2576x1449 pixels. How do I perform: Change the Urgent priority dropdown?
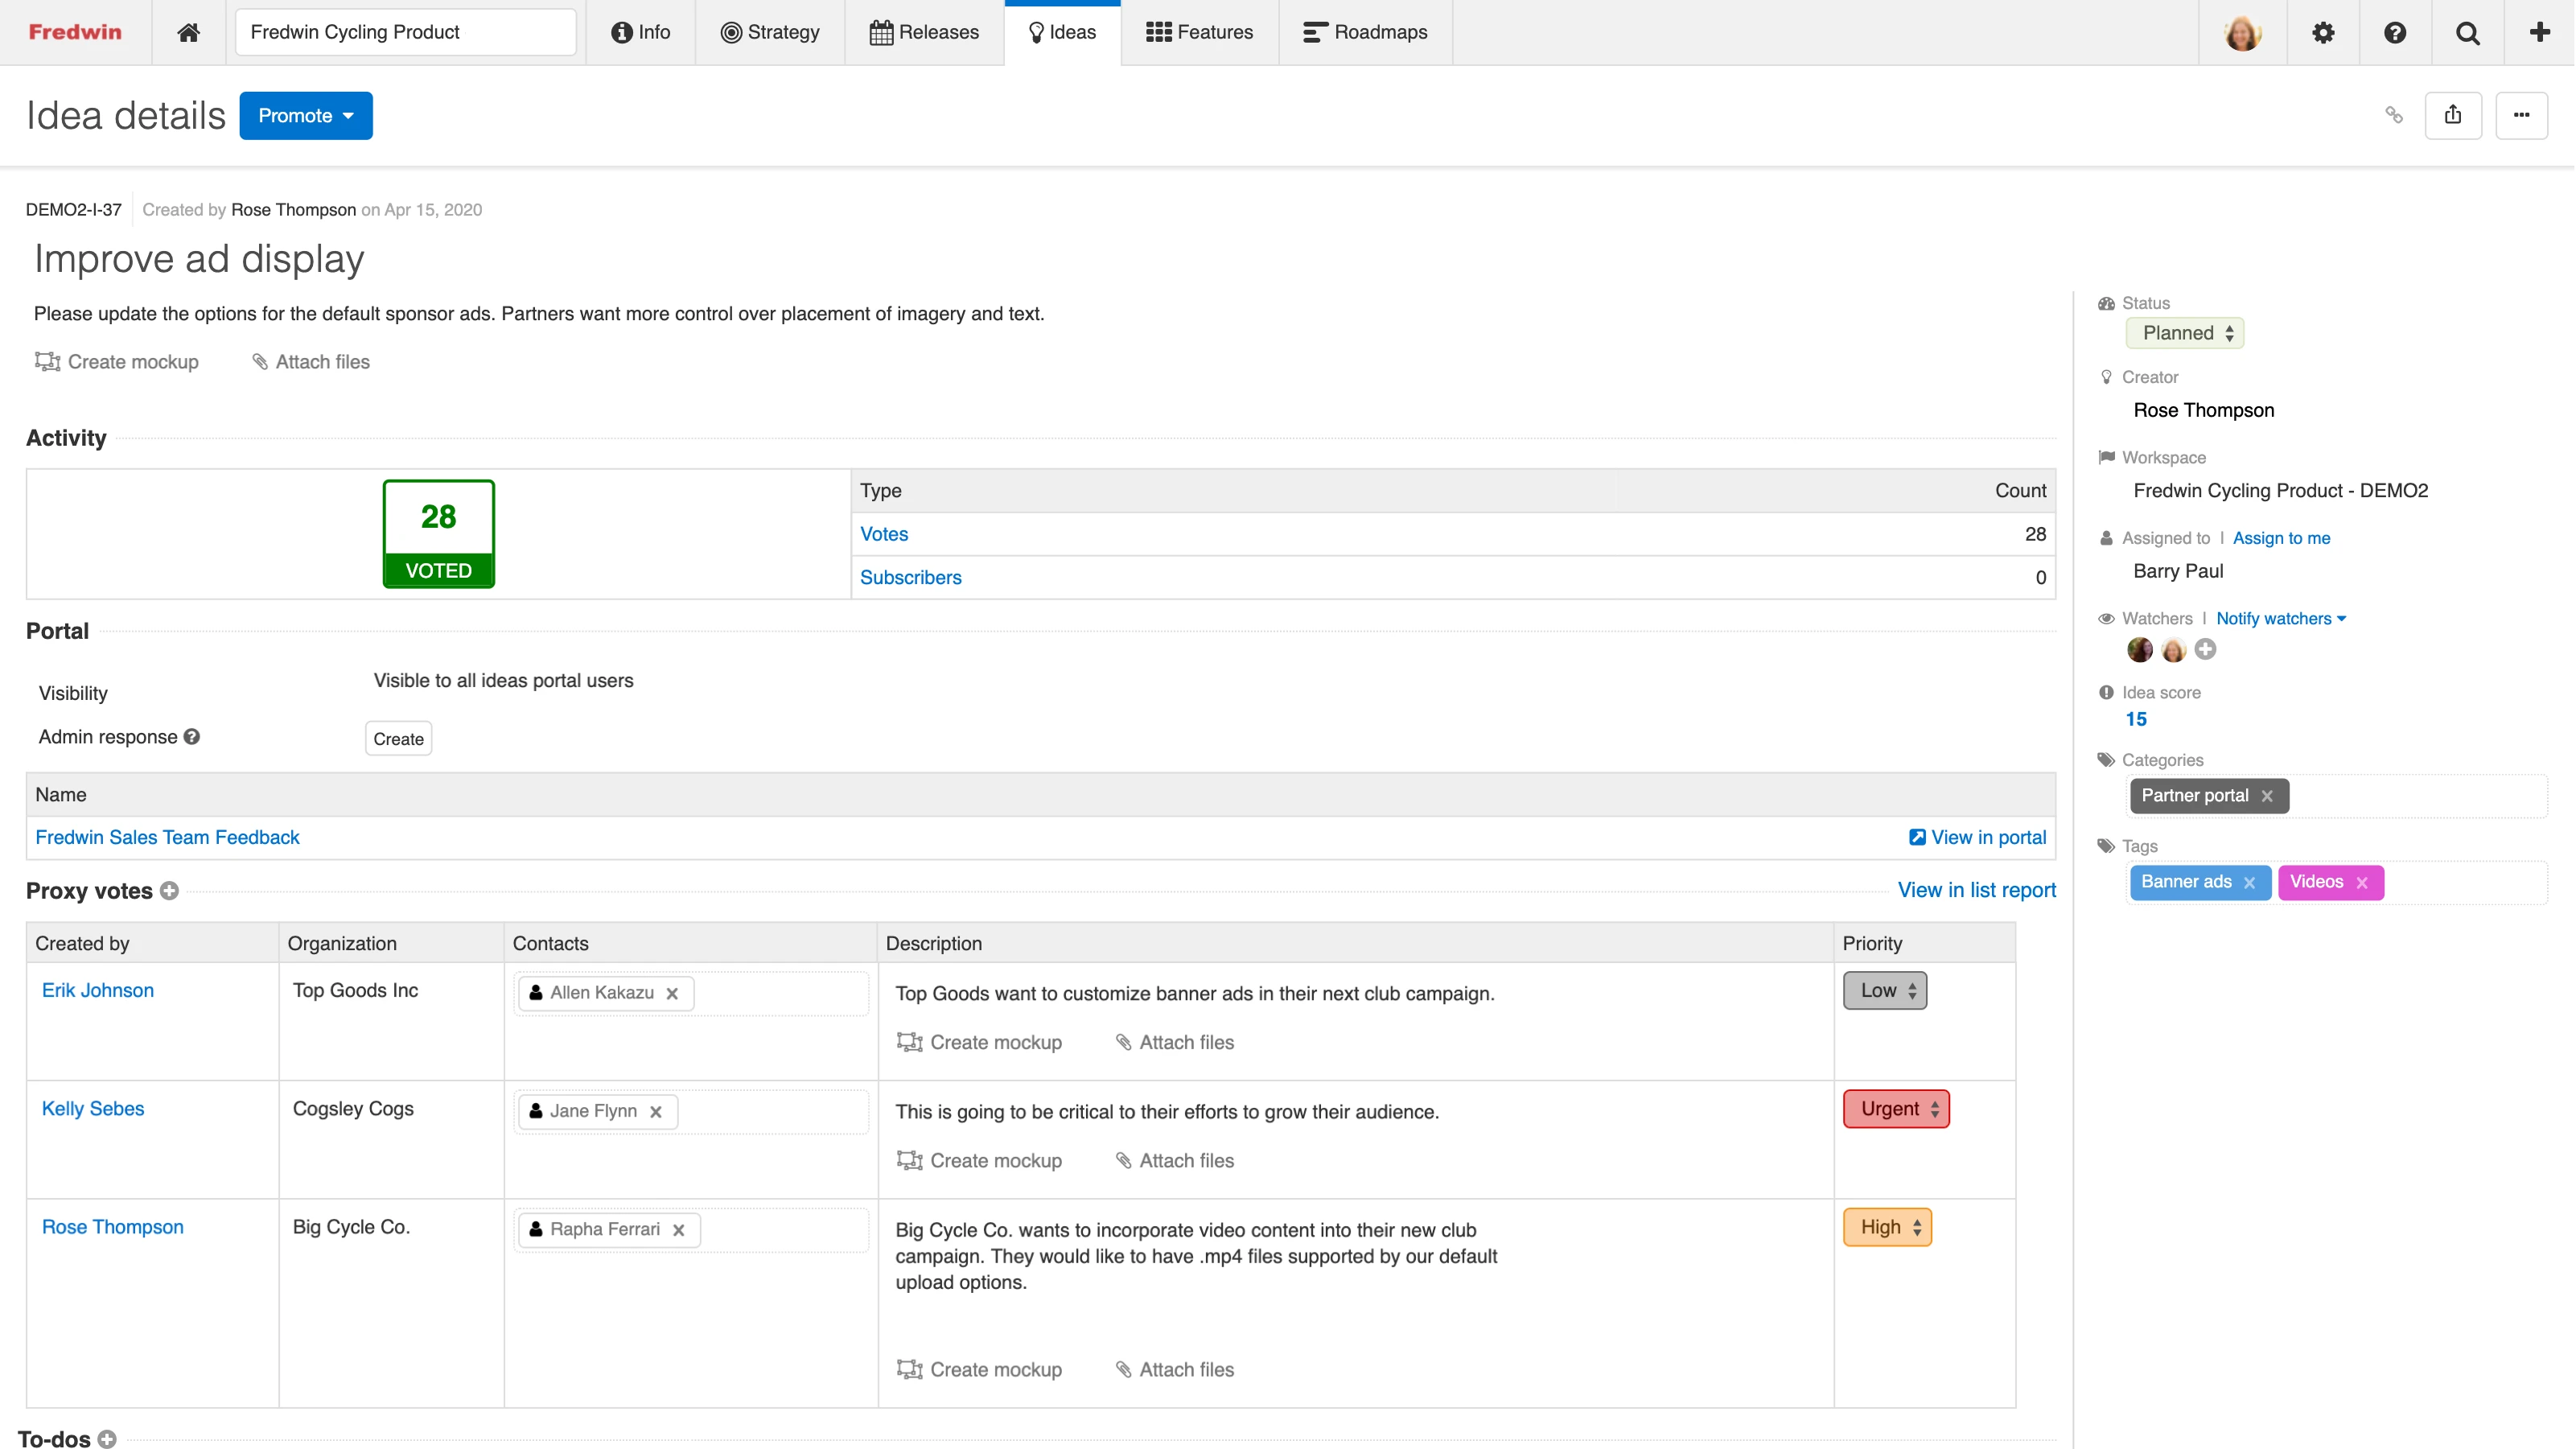[x=1896, y=1108]
